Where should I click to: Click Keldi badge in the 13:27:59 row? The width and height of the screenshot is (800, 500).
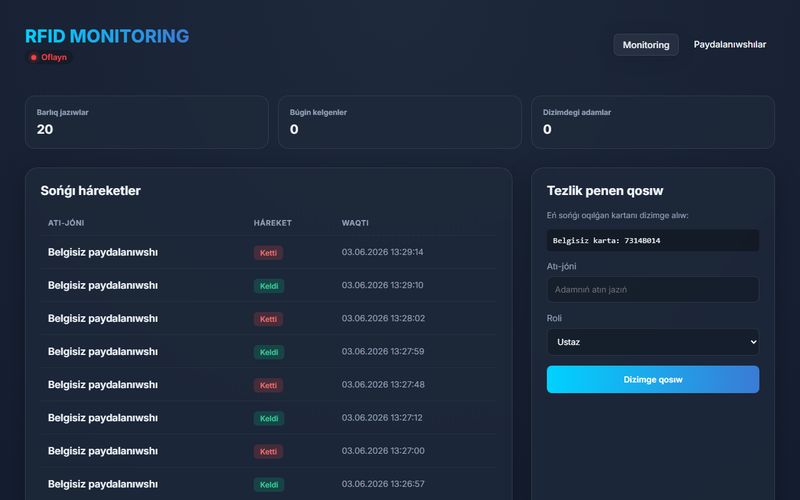coord(269,352)
